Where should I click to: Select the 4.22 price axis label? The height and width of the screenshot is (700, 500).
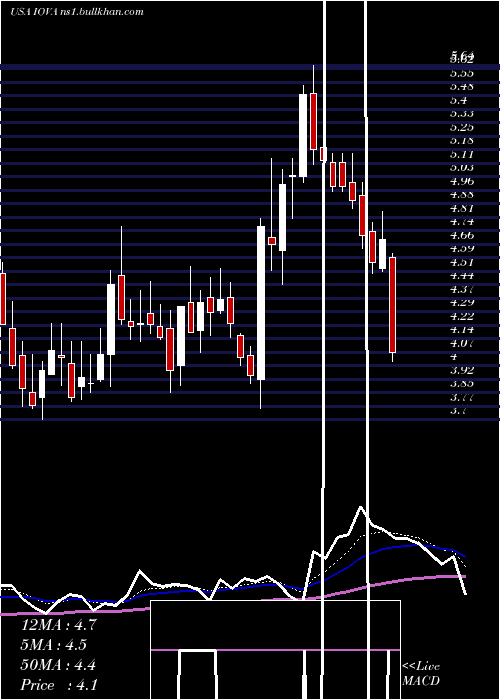(x=462, y=316)
